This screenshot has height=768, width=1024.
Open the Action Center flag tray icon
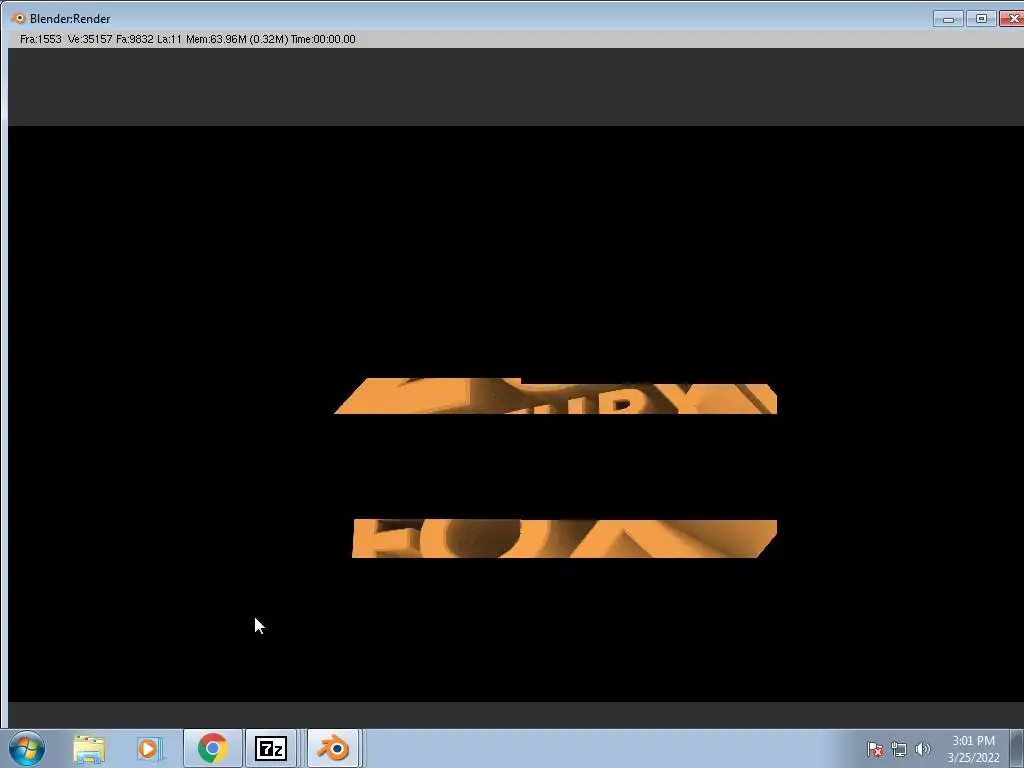click(875, 749)
